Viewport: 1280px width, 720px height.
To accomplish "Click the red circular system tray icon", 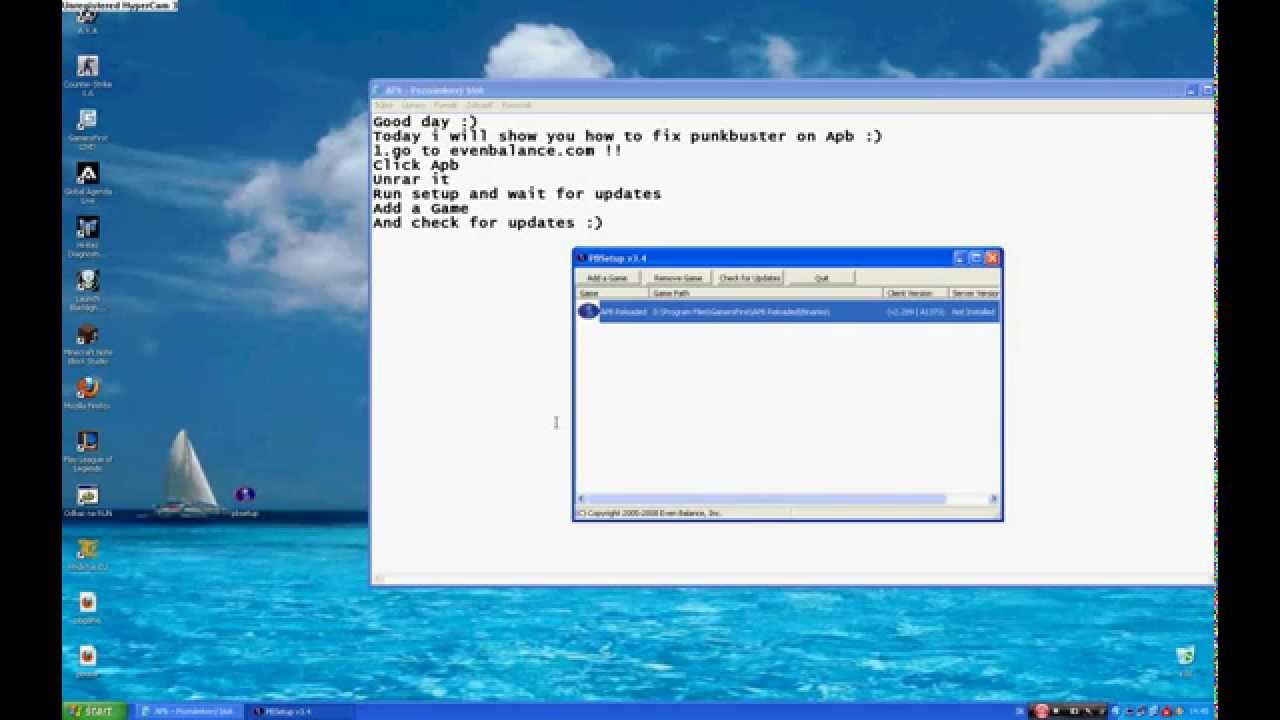I will pyautogui.click(x=1041, y=711).
